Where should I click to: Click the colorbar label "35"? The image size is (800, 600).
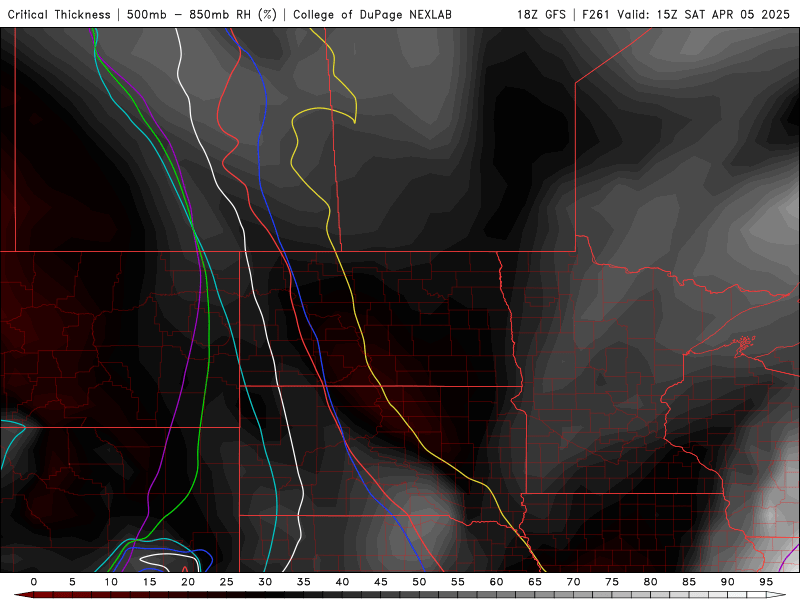click(304, 582)
